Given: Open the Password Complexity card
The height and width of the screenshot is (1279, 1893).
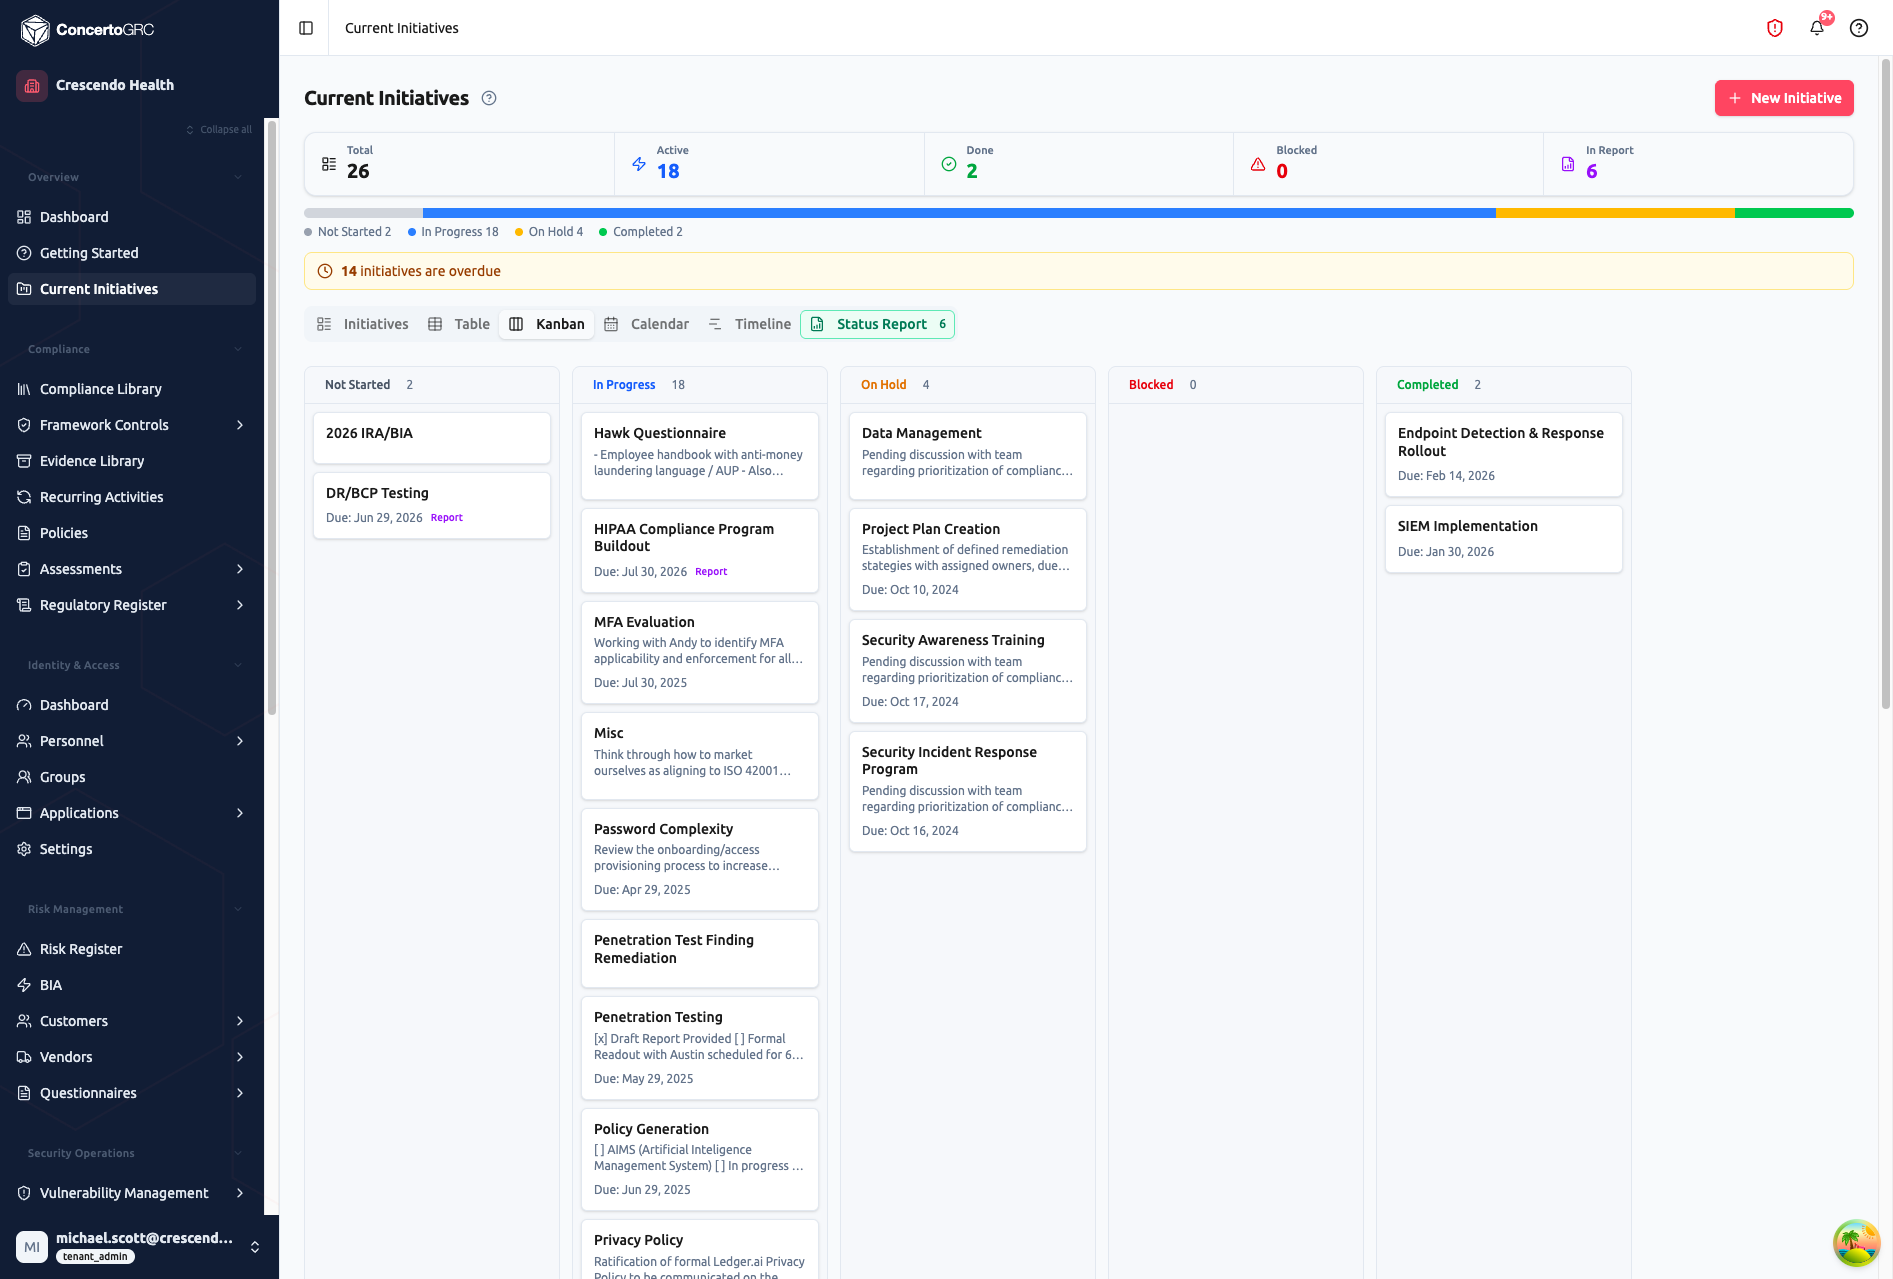Looking at the screenshot, I should [700, 859].
